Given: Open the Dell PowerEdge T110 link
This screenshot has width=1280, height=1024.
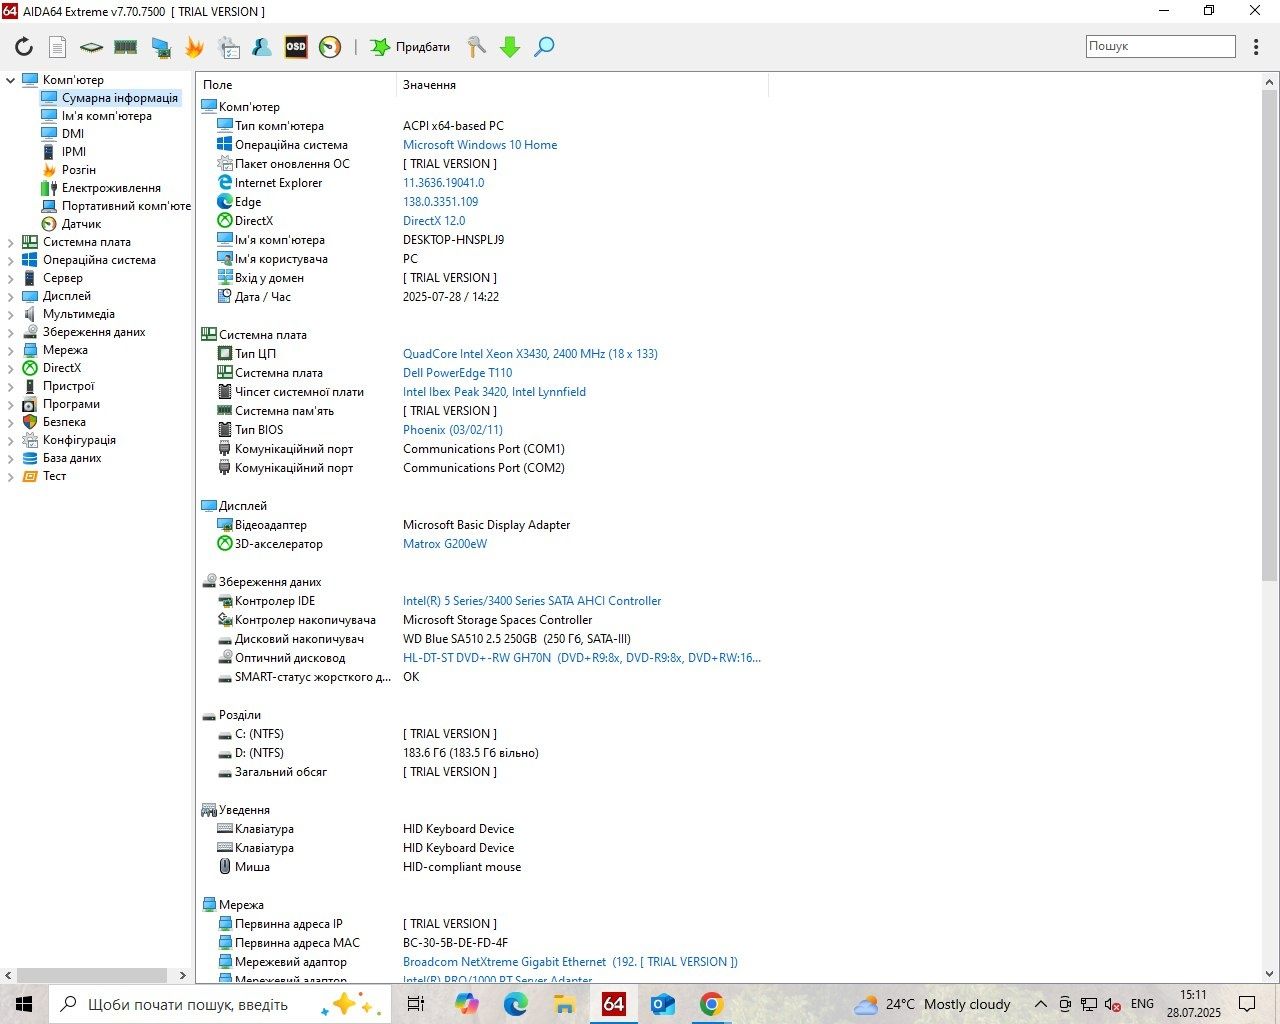Looking at the screenshot, I should point(457,373).
